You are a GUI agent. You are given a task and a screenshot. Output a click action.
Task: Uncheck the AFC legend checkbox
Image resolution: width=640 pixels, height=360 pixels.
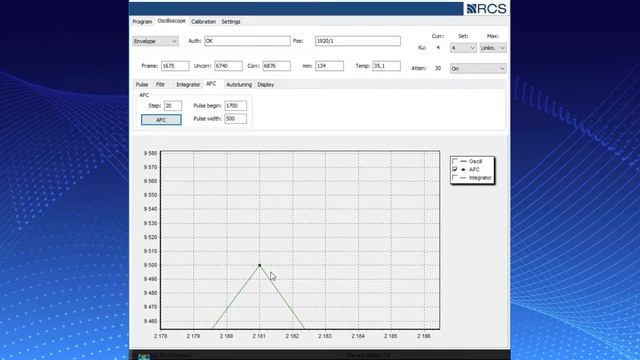click(x=455, y=169)
